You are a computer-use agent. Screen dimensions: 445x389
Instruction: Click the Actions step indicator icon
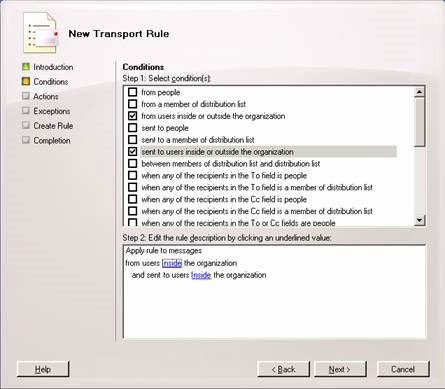26,96
